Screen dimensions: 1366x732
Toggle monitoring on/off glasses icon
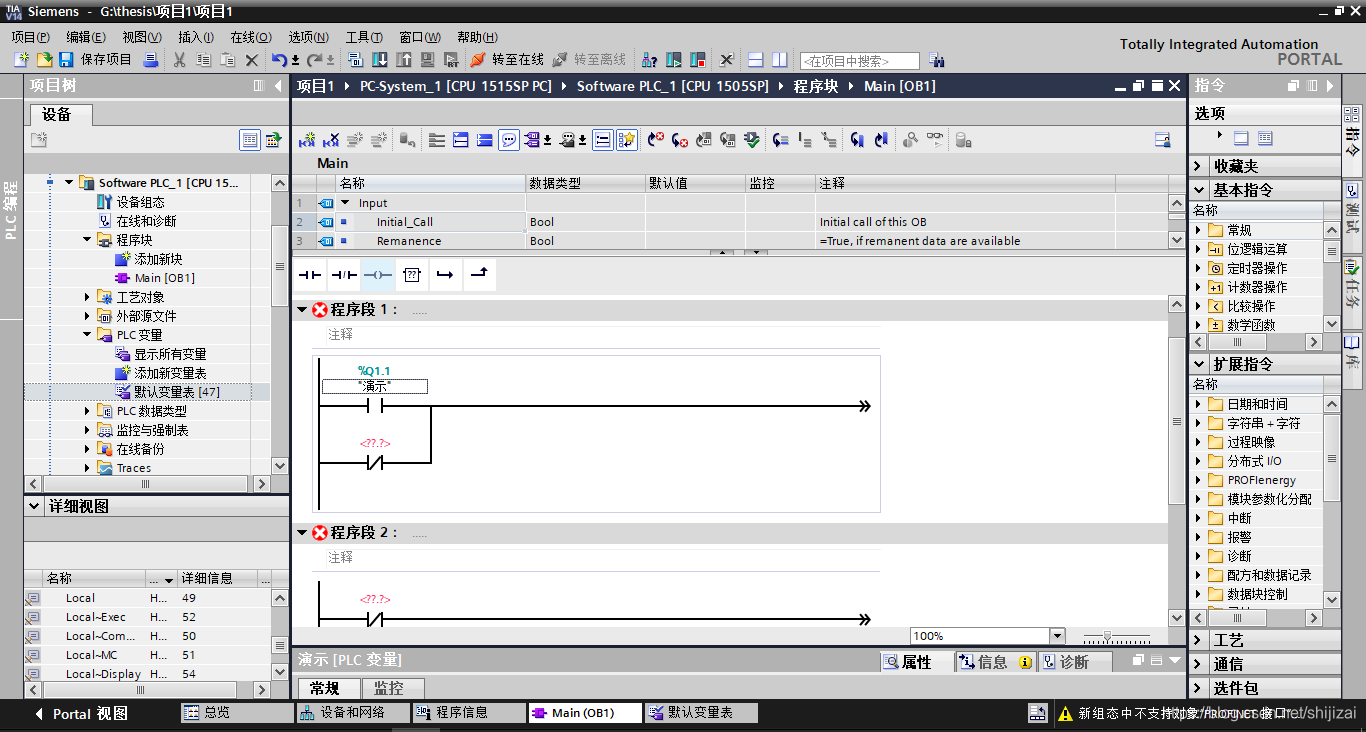click(x=935, y=140)
